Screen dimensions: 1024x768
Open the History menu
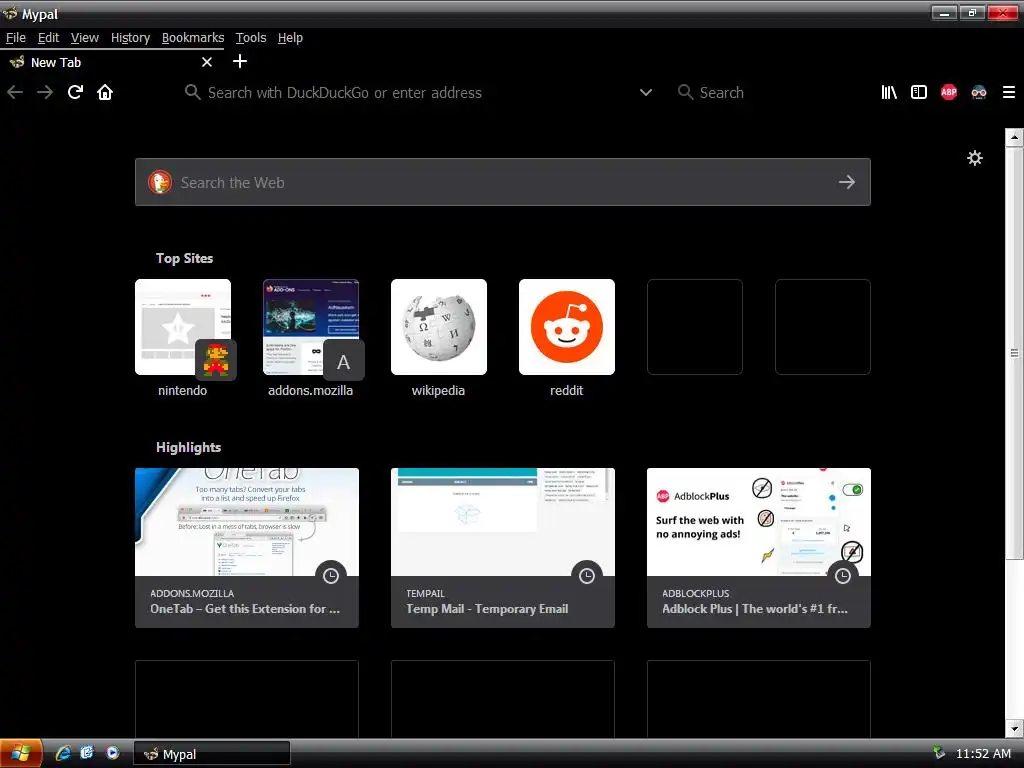point(130,38)
